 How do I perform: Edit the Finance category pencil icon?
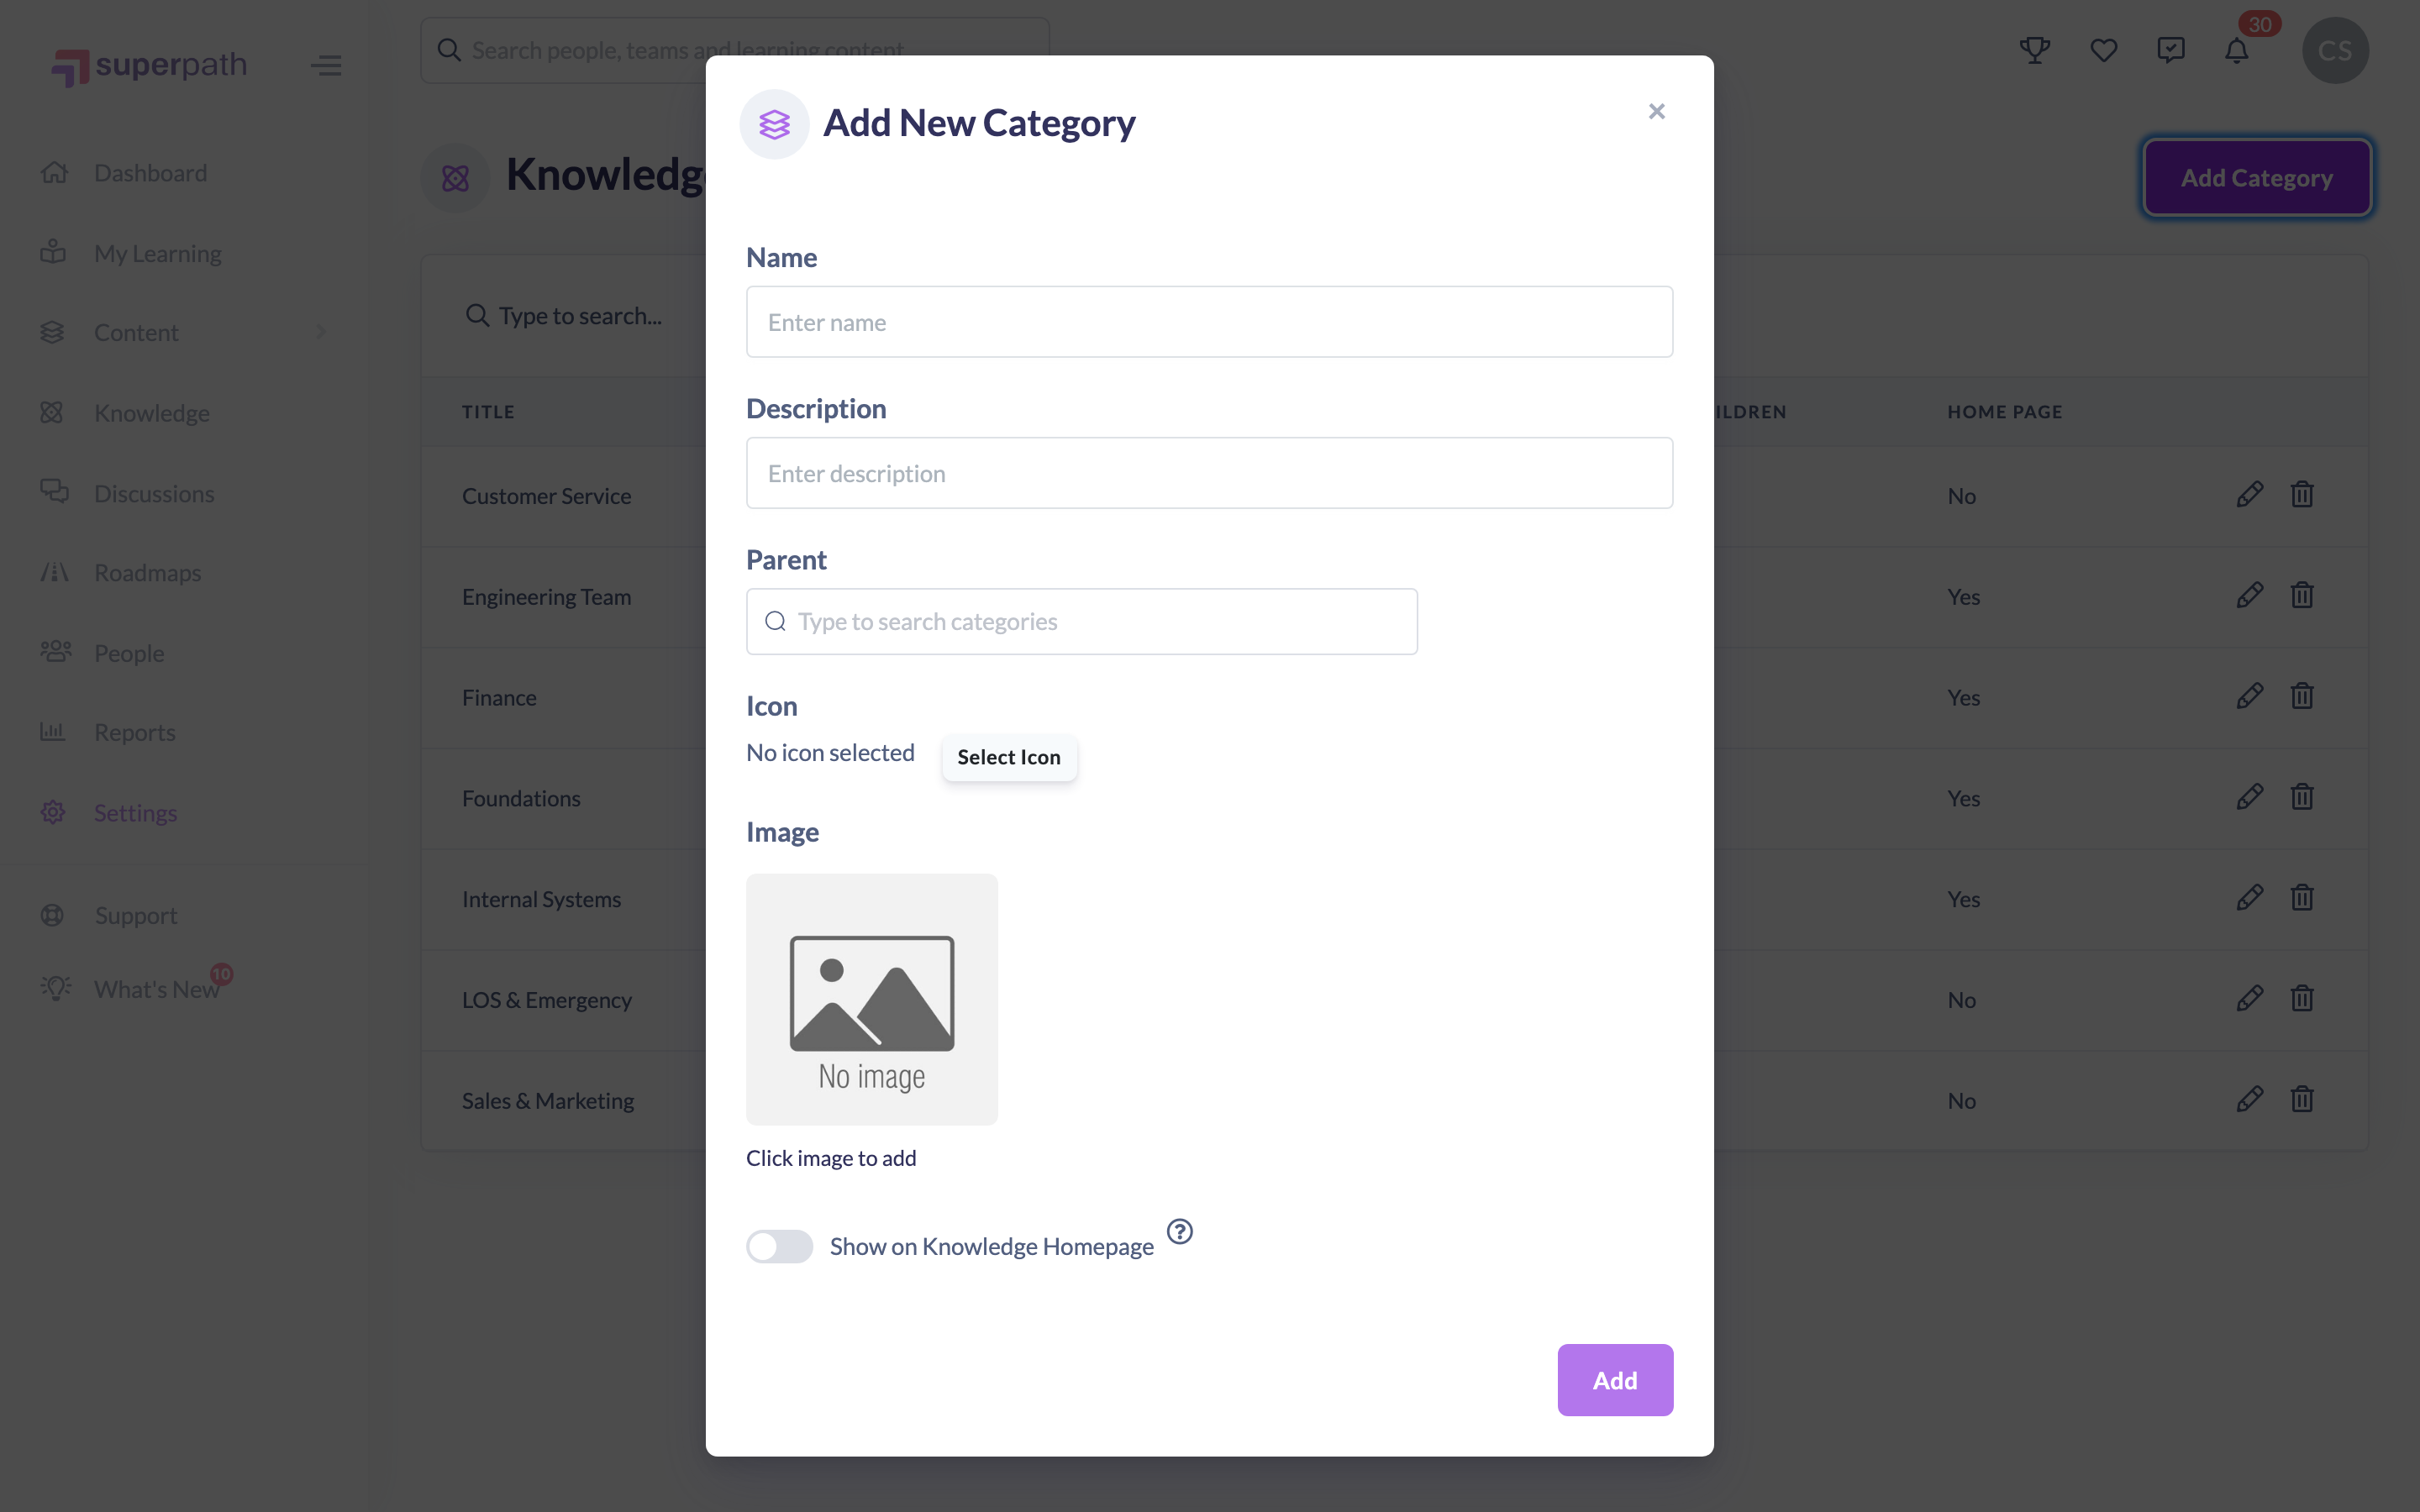[2249, 696]
